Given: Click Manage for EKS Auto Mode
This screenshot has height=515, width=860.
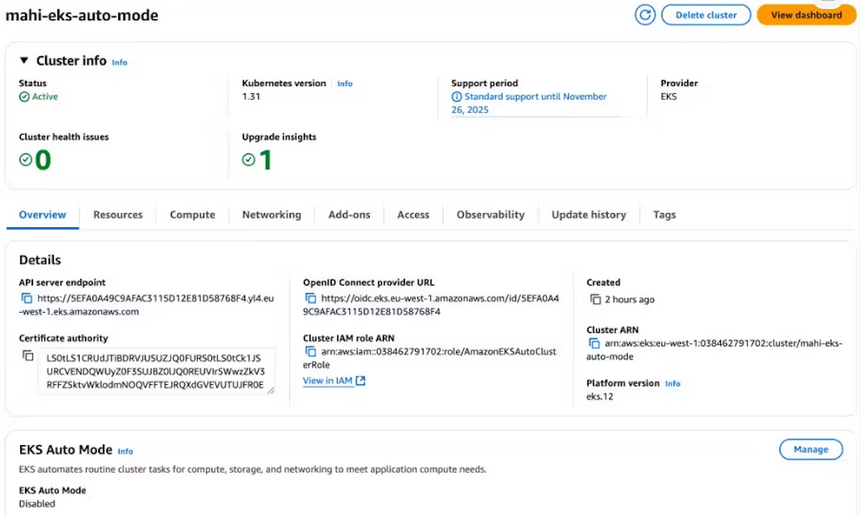Looking at the screenshot, I should pyautogui.click(x=811, y=449).
